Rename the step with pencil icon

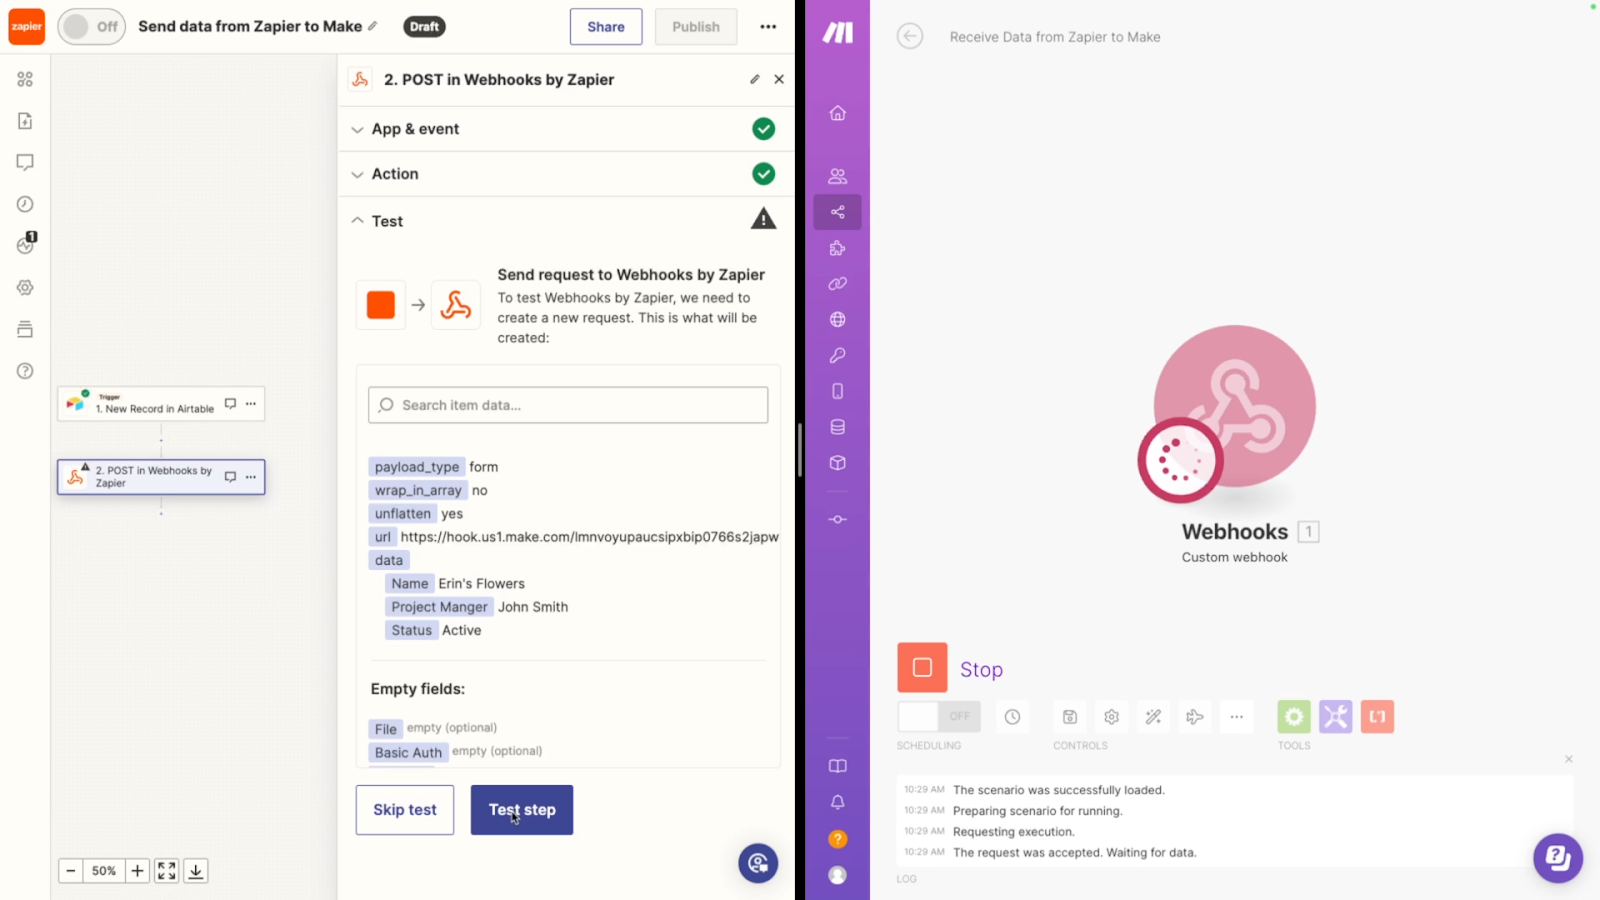755,79
